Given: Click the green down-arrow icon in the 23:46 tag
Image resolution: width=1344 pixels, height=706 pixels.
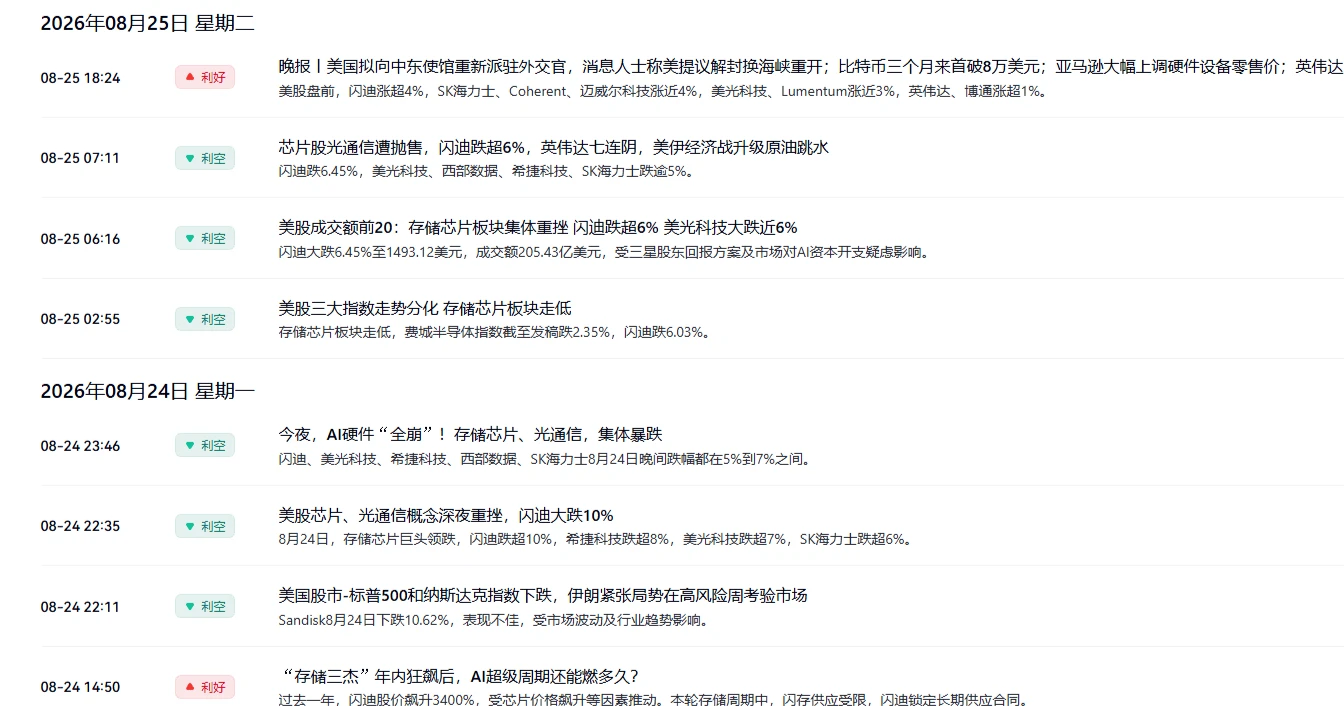Looking at the screenshot, I should 190,445.
